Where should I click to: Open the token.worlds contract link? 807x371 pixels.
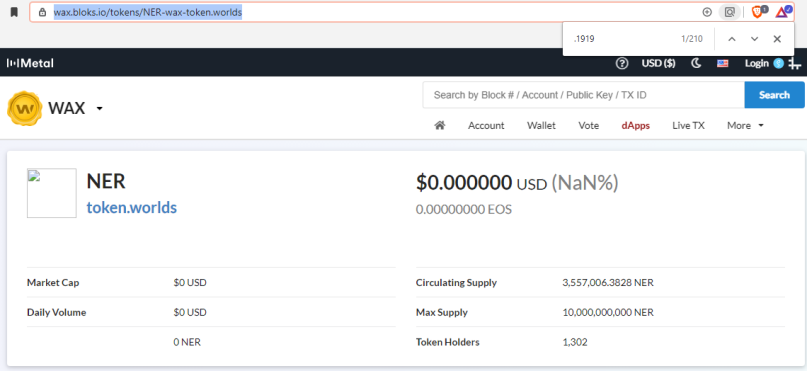pyautogui.click(x=132, y=207)
